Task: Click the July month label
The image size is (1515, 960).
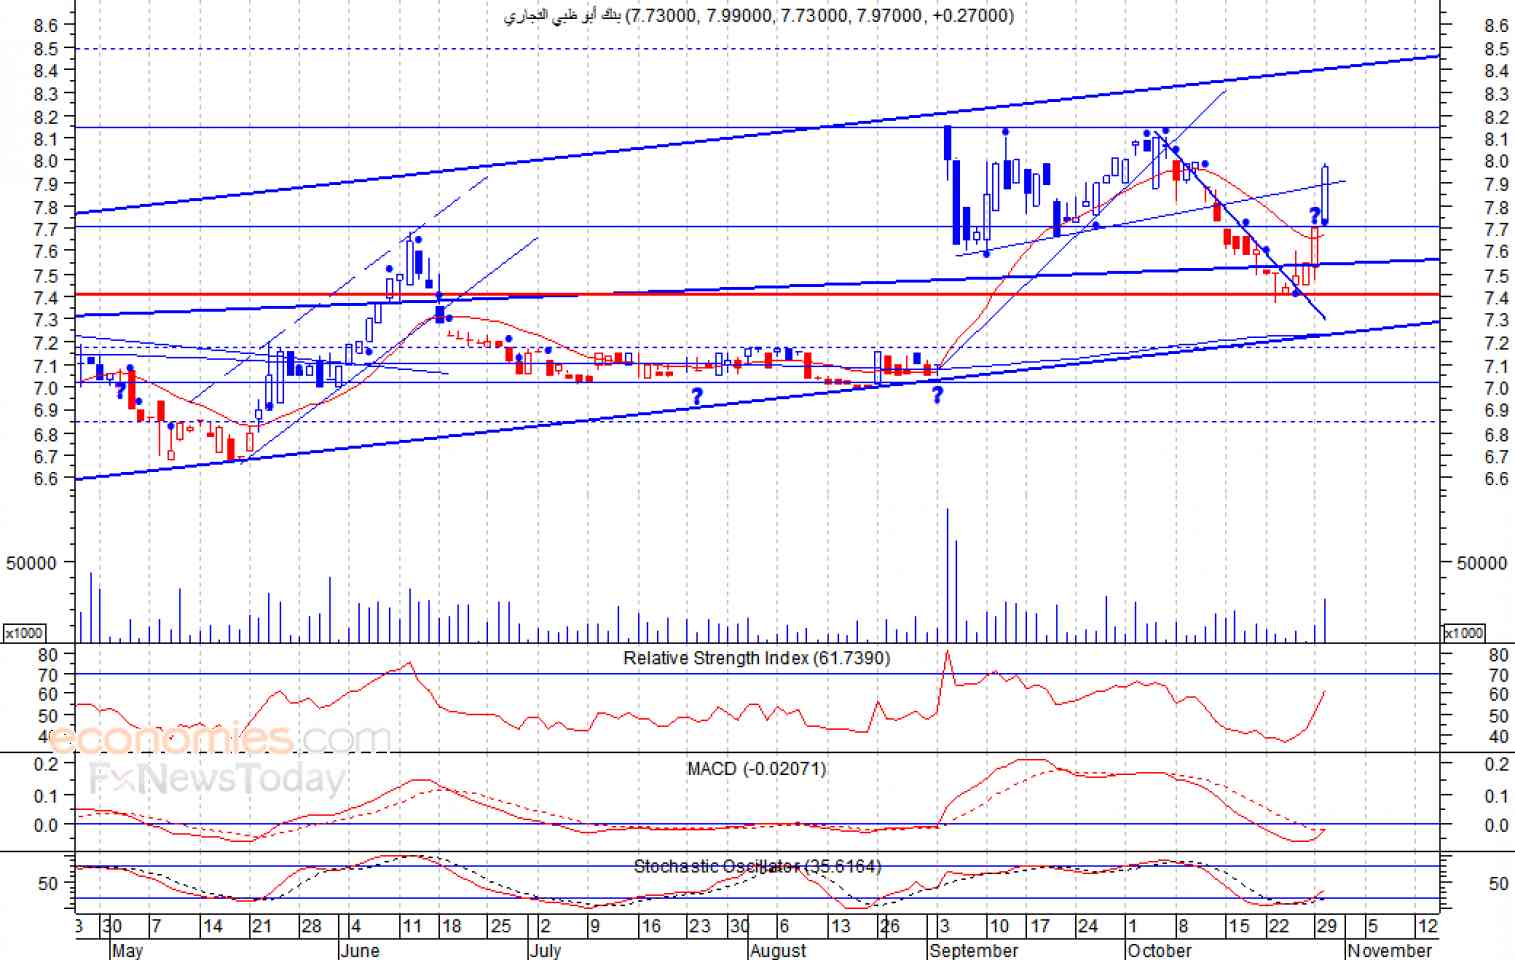Action: (545, 950)
